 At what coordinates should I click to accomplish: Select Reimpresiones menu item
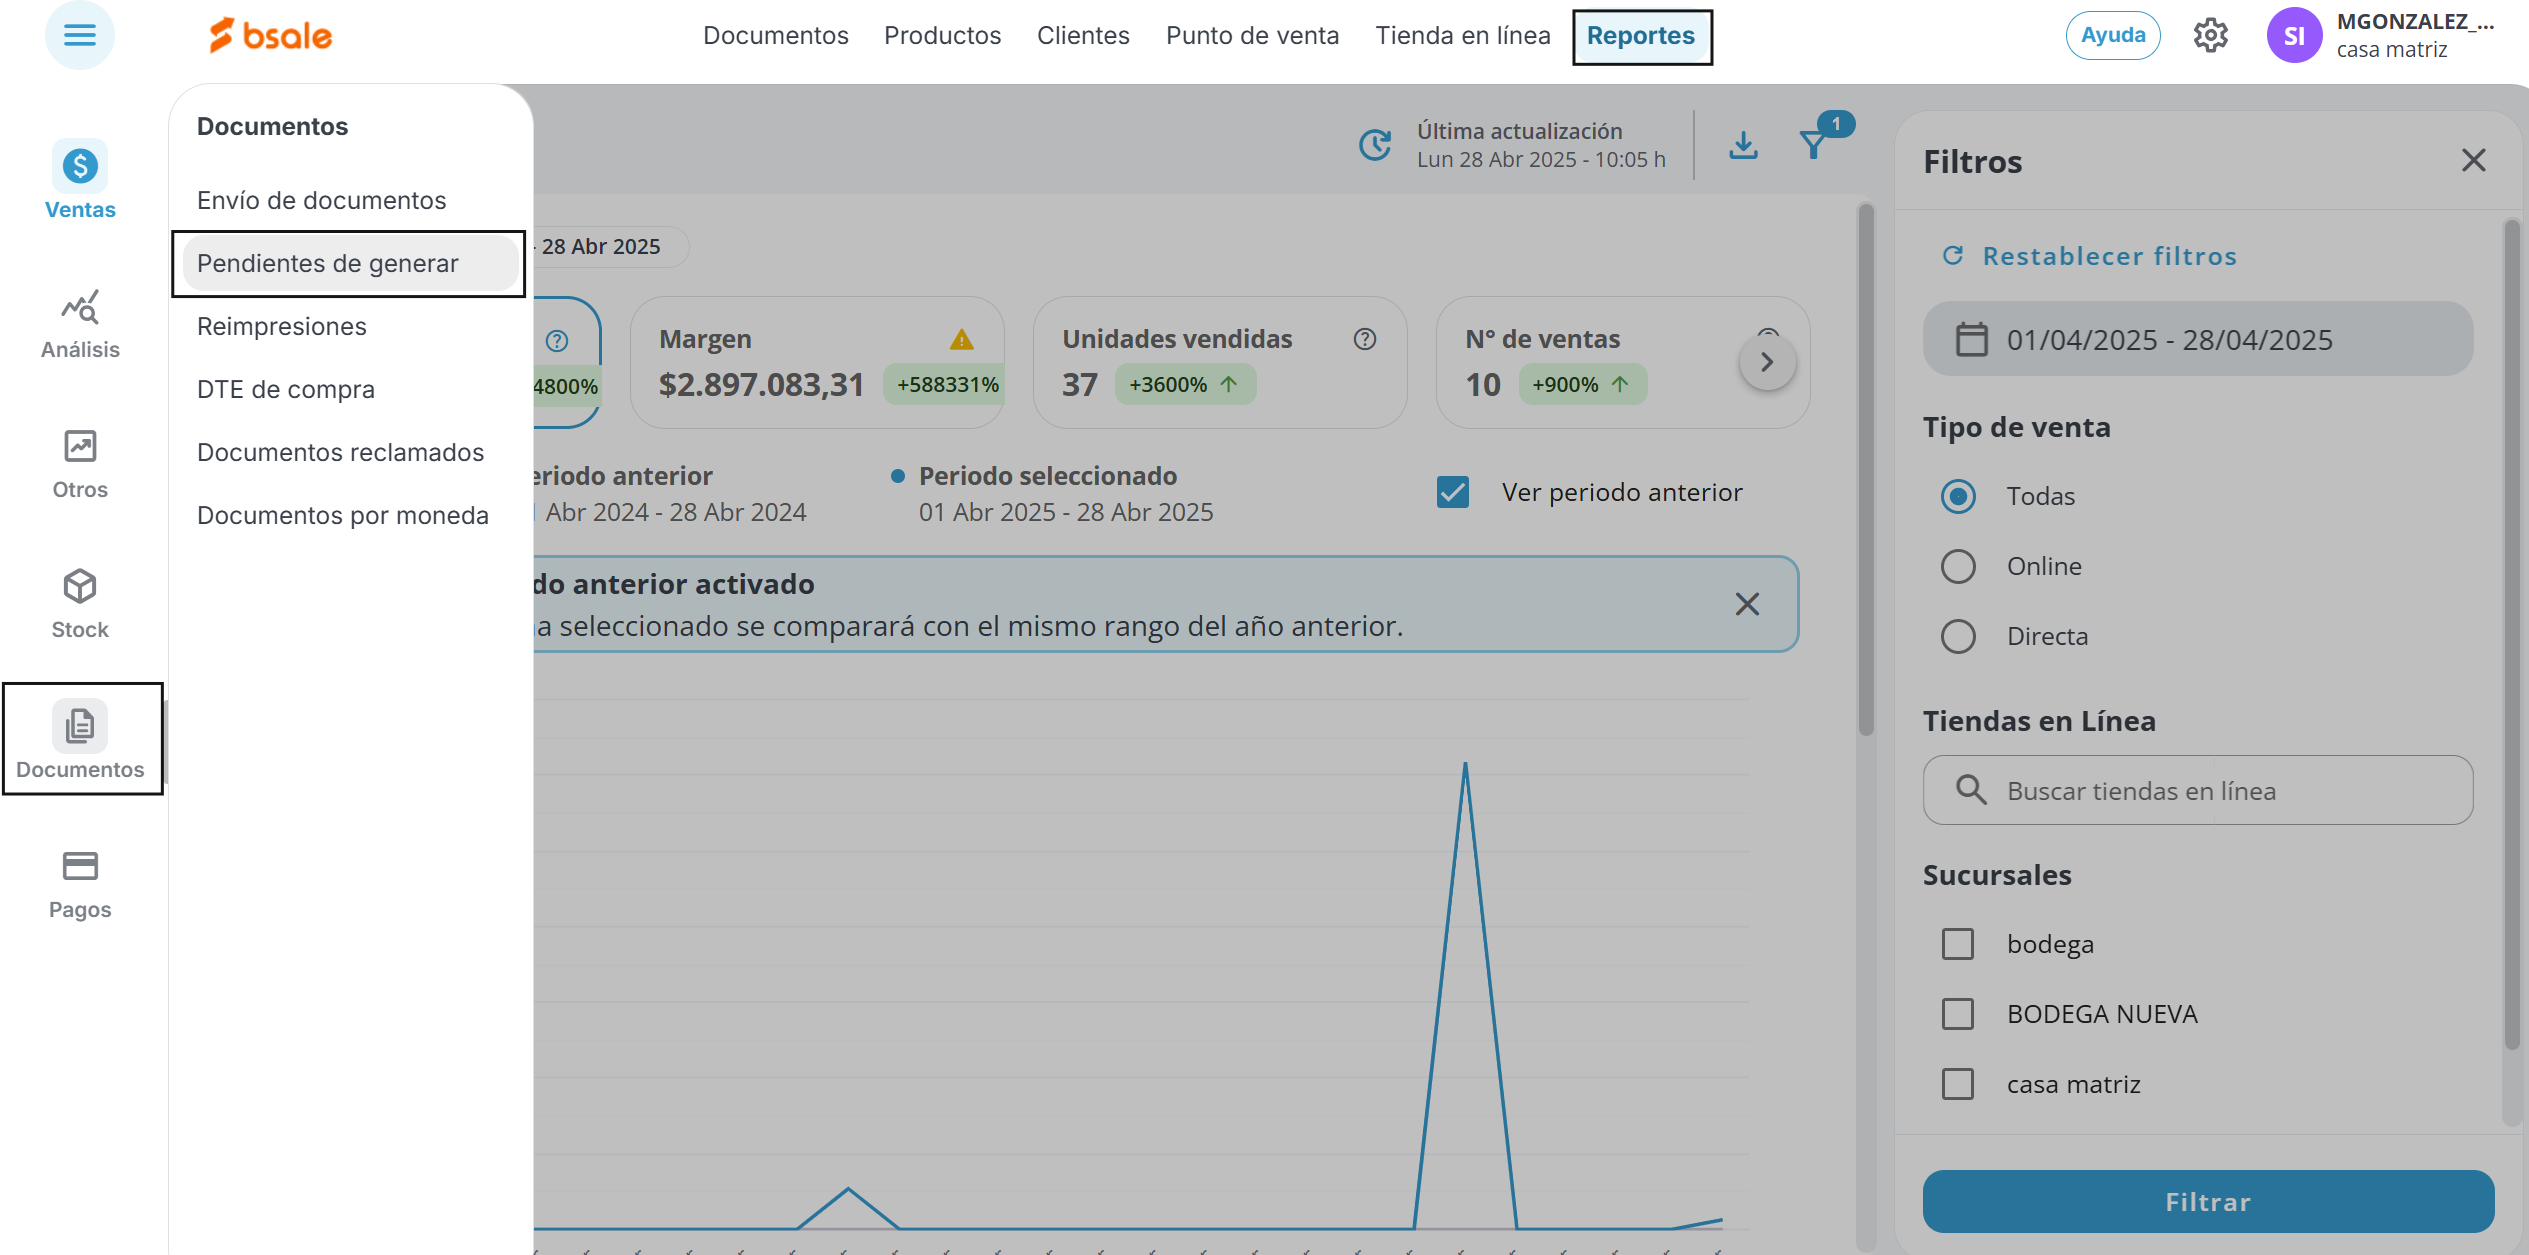pyautogui.click(x=282, y=326)
